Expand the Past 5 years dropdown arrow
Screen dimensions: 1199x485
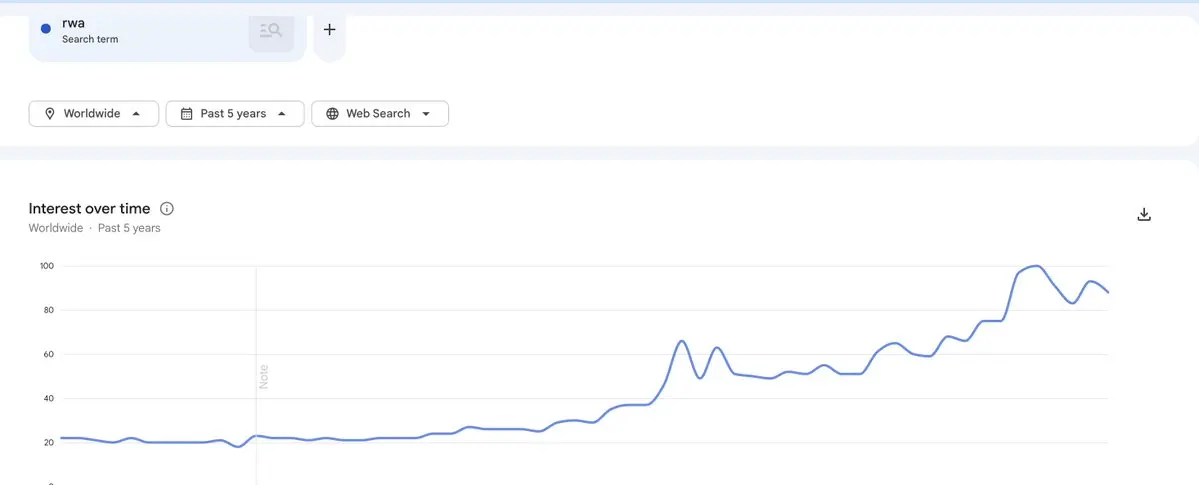[x=282, y=114]
